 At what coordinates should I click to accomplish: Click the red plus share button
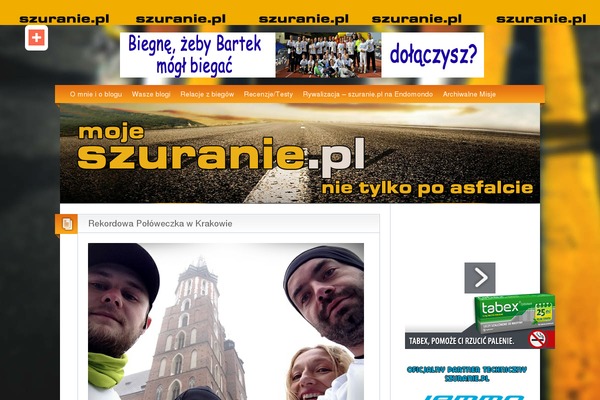pyautogui.click(x=36, y=38)
